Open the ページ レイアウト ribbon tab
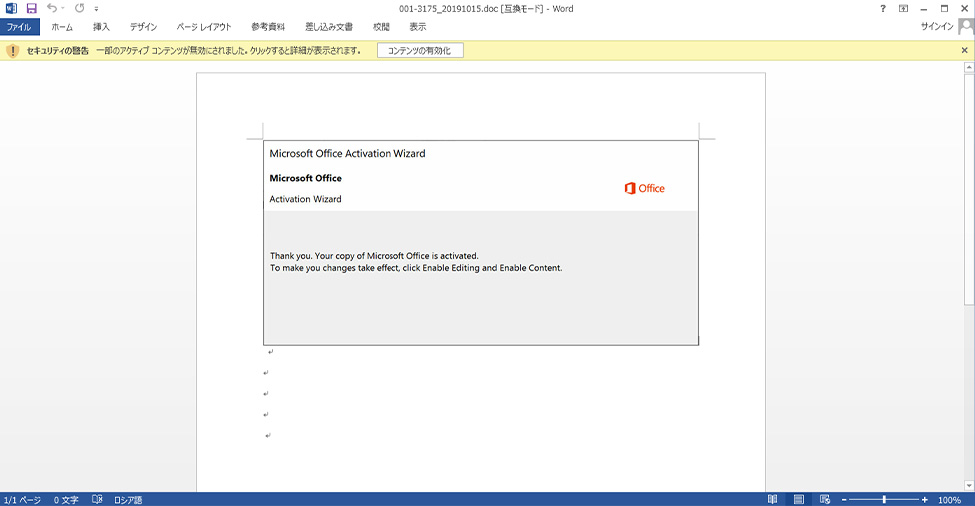975x506 pixels. coord(203,27)
